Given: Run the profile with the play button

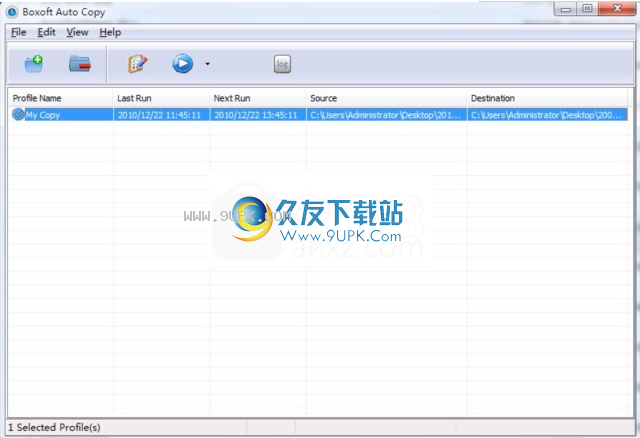Looking at the screenshot, I should tap(182, 64).
